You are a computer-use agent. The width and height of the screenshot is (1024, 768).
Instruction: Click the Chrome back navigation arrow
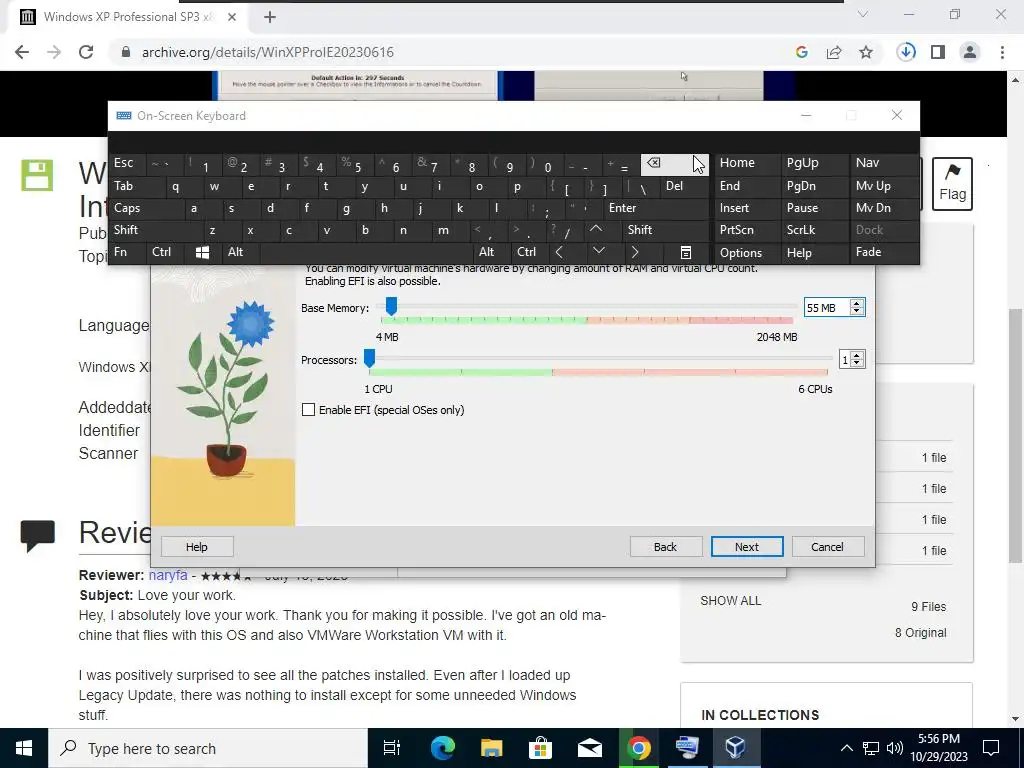coord(22,52)
